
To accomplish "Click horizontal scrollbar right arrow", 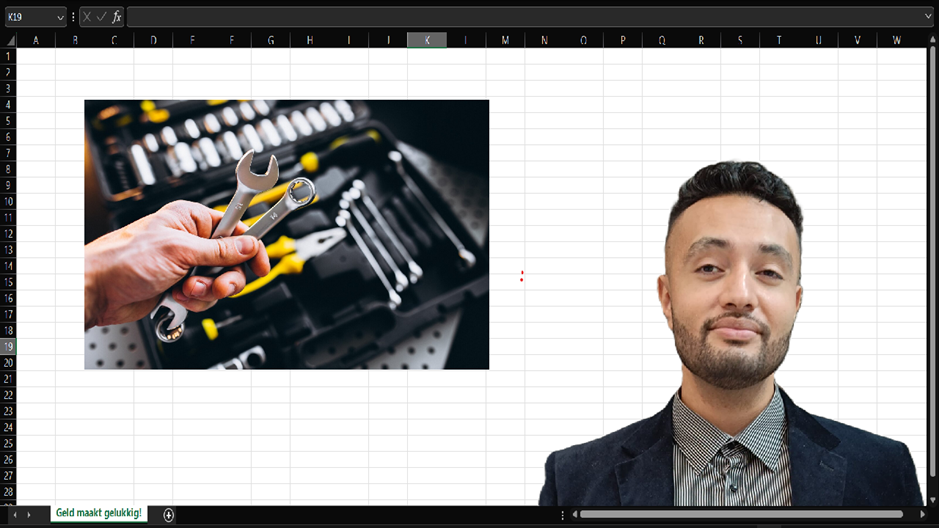I will click(922, 514).
